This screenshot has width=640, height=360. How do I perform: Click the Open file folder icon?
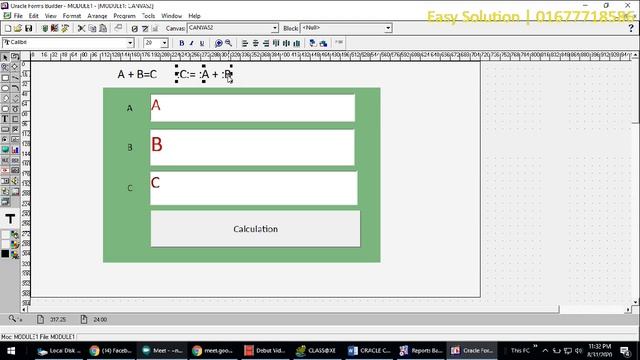tap(18, 28)
